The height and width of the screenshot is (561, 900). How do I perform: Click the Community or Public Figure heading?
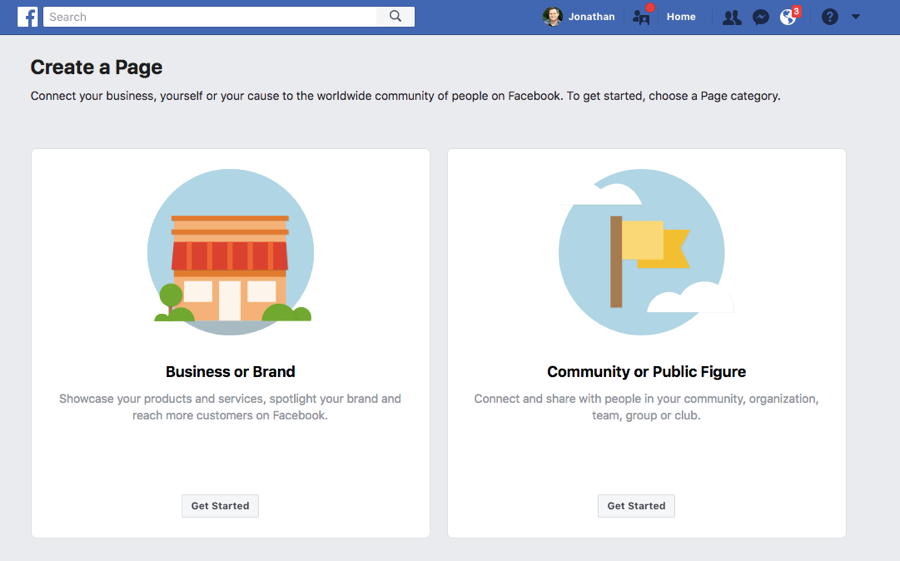click(x=646, y=372)
